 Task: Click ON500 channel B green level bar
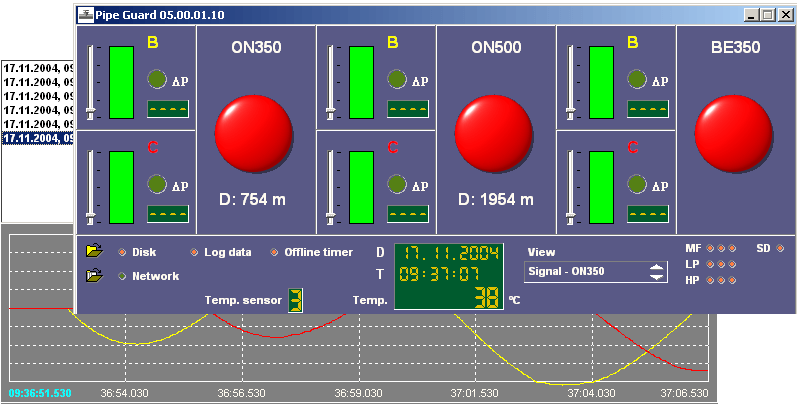pyautogui.click(x=361, y=83)
